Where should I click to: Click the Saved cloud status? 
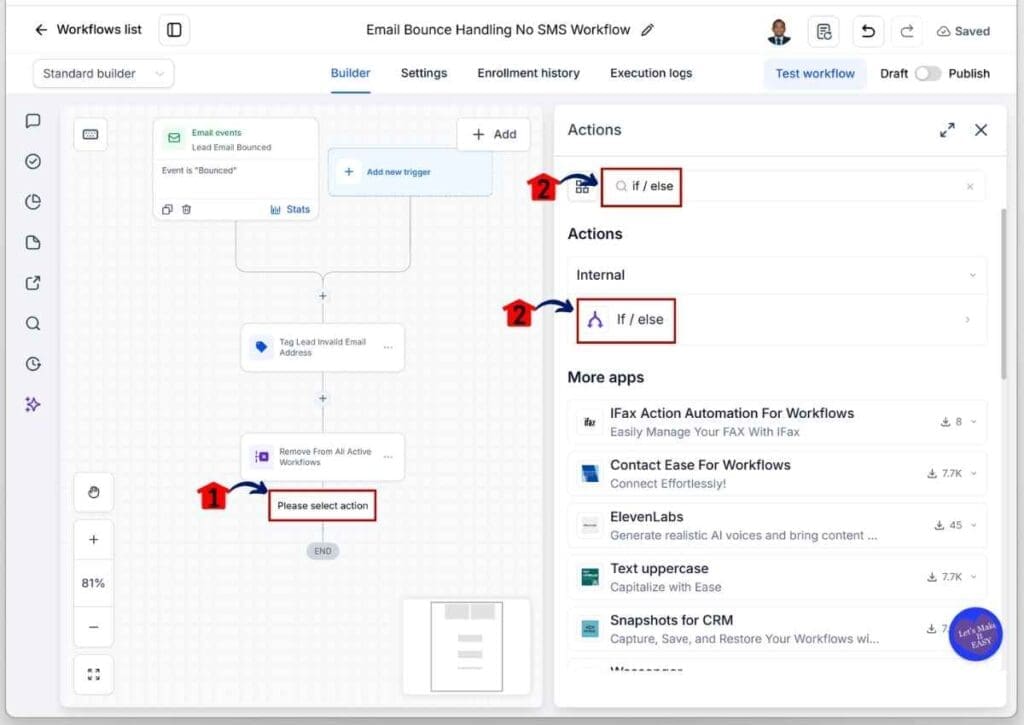click(x=963, y=31)
